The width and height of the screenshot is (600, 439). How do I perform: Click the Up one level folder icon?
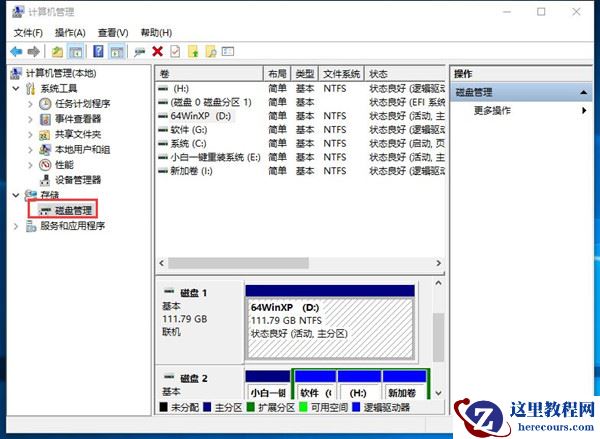tap(57, 51)
